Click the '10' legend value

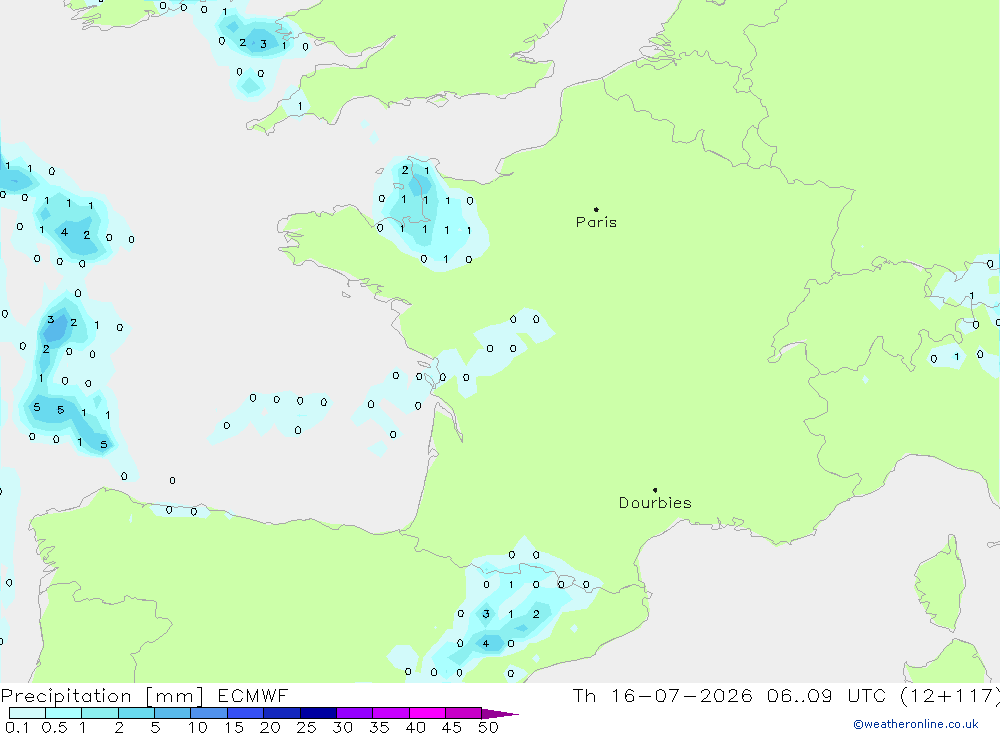[198, 727]
